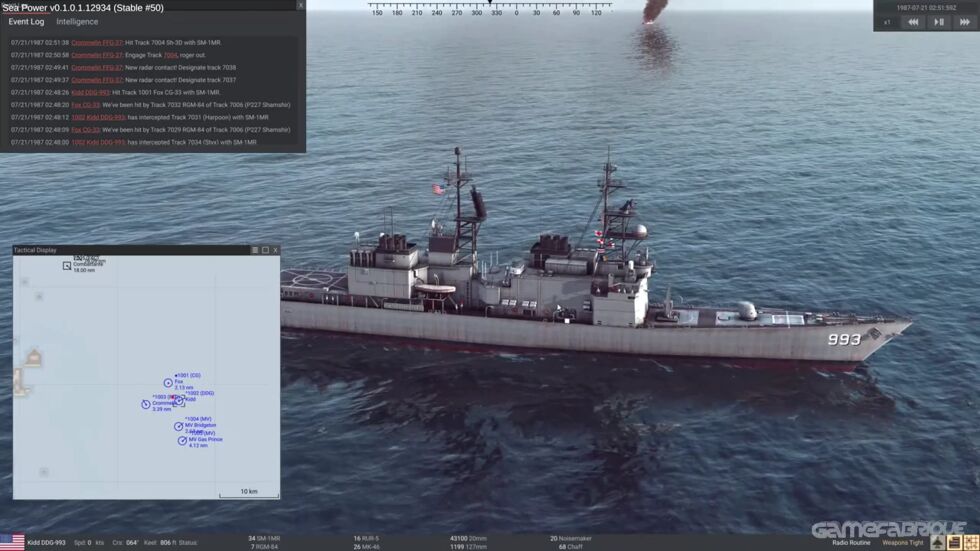Viewport: 980px width, 551px height.
Task: Click the US flag nation icon
Action: 12,542
